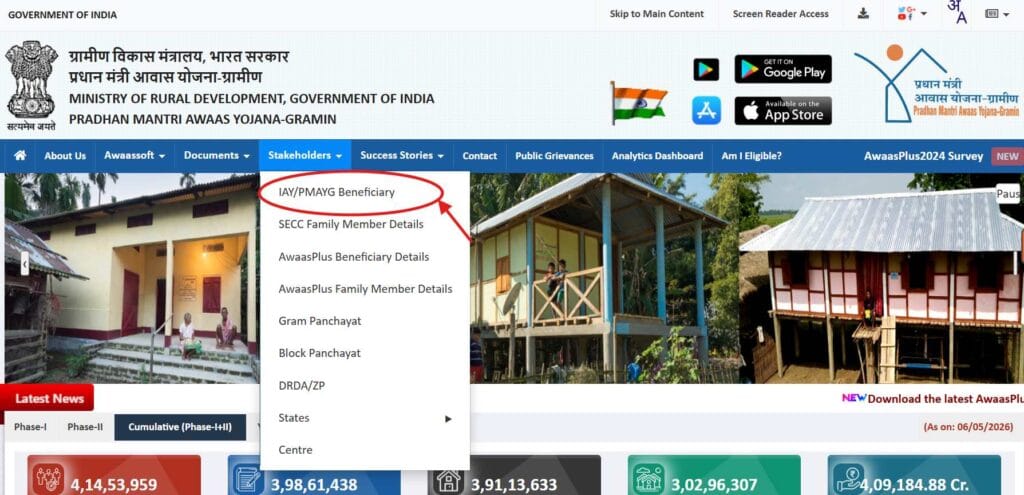Click the language switch अ/A icon
The image size is (1024, 495).
pyautogui.click(x=957, y=12)
